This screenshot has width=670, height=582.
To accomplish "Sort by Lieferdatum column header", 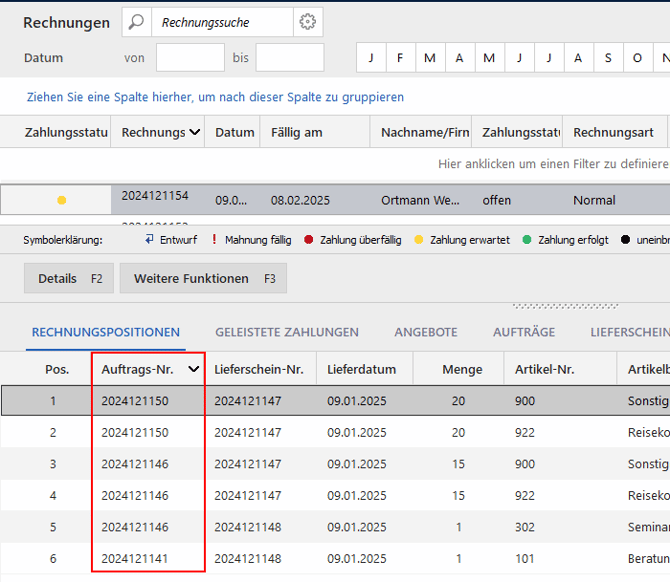I will 364,369.
